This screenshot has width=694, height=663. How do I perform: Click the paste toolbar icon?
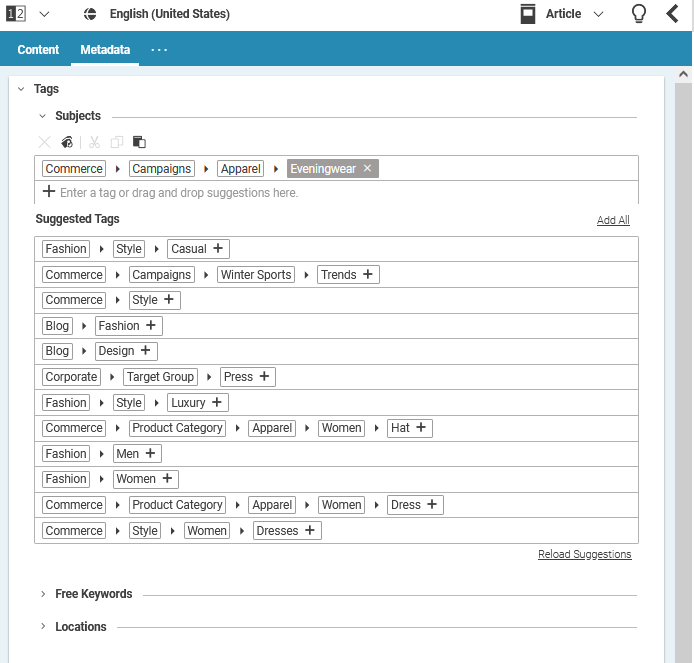pos(139,143)
